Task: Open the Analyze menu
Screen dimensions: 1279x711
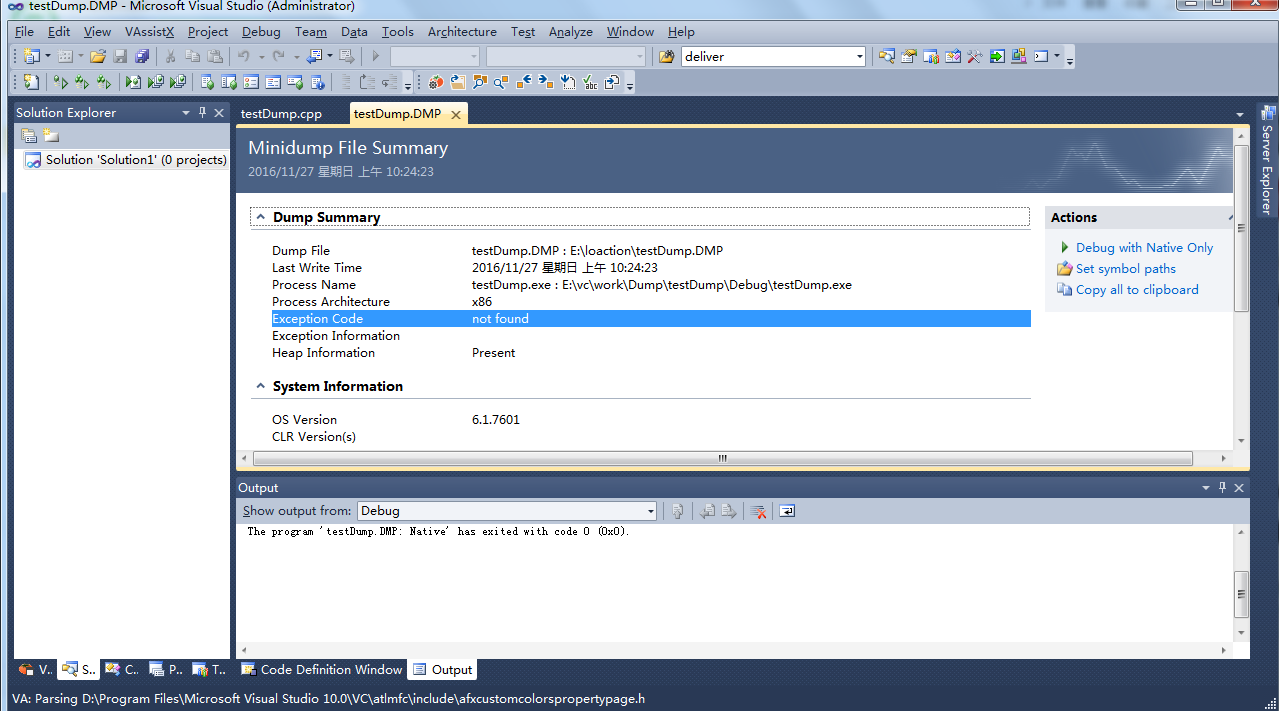Action: (x=571, y=32)
